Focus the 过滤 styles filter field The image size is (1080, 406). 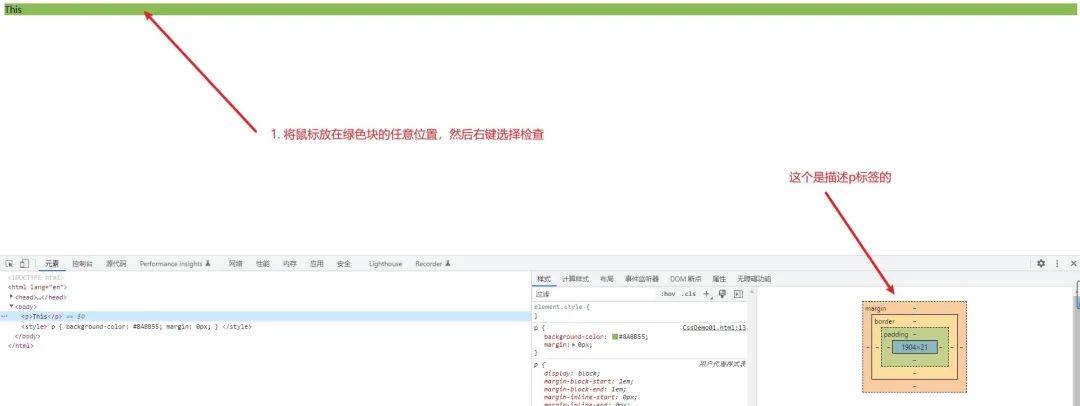595,294
